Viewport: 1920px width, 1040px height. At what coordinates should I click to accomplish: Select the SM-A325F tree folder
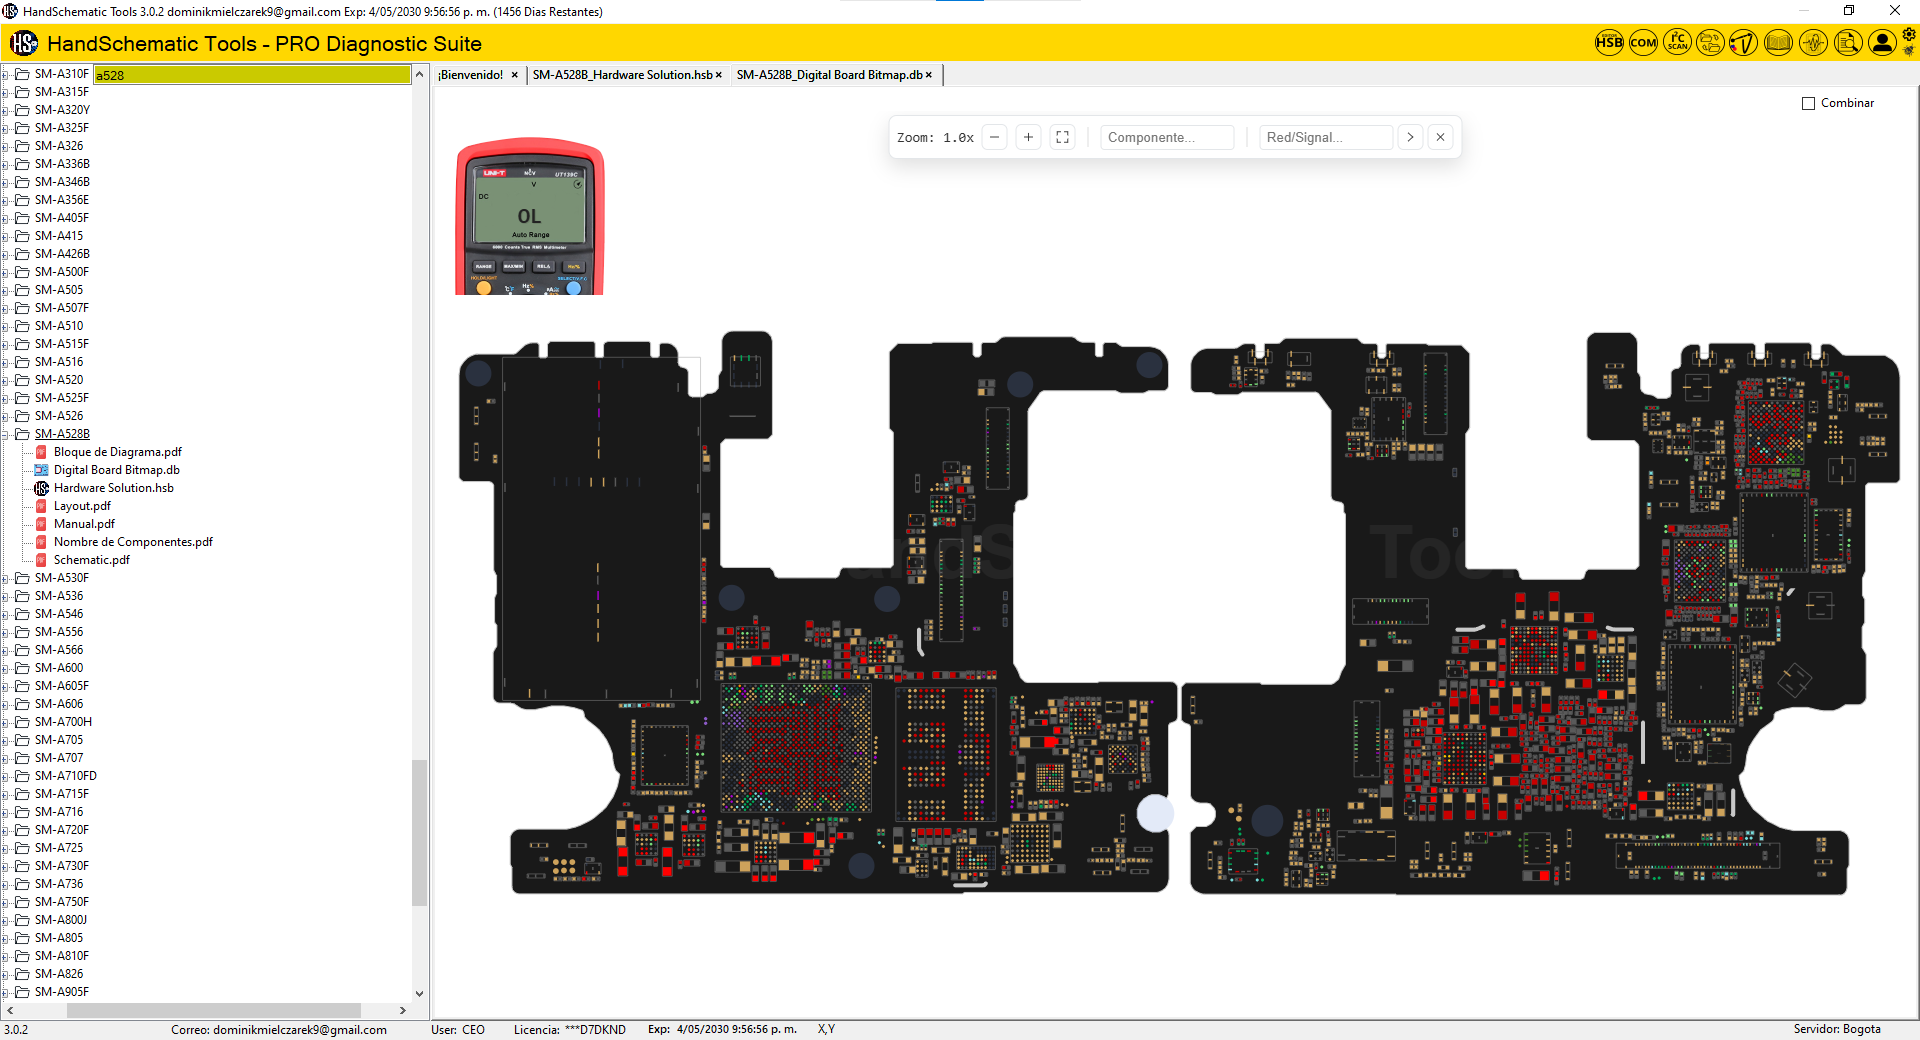pos(62,128)
